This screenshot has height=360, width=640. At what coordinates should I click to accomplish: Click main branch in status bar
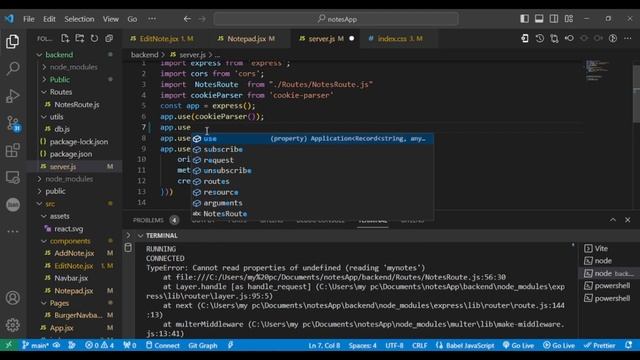(x=36, y=345)
